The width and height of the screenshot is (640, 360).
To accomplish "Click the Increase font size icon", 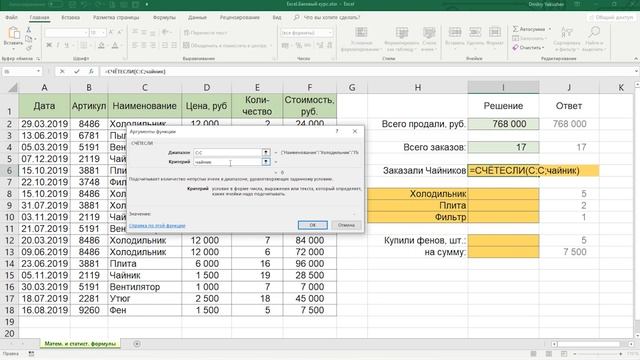I will pos(111,32).
